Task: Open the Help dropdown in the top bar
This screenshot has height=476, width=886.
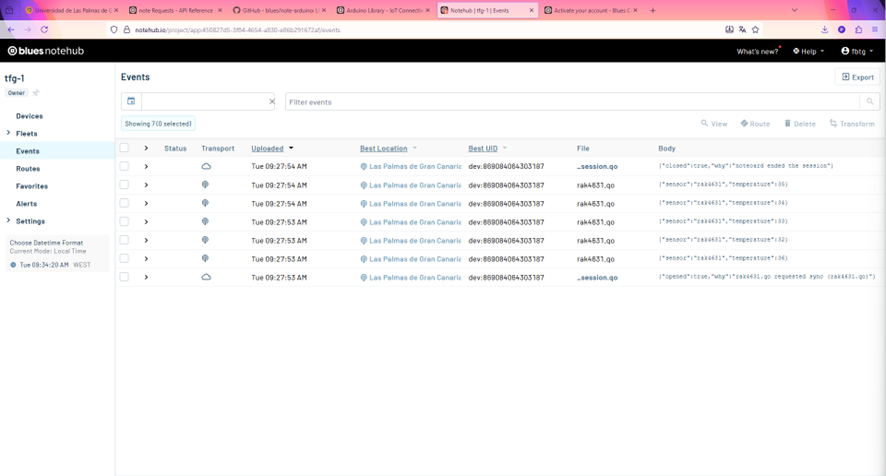Action: pyautogui.click(x=808, y=51)
